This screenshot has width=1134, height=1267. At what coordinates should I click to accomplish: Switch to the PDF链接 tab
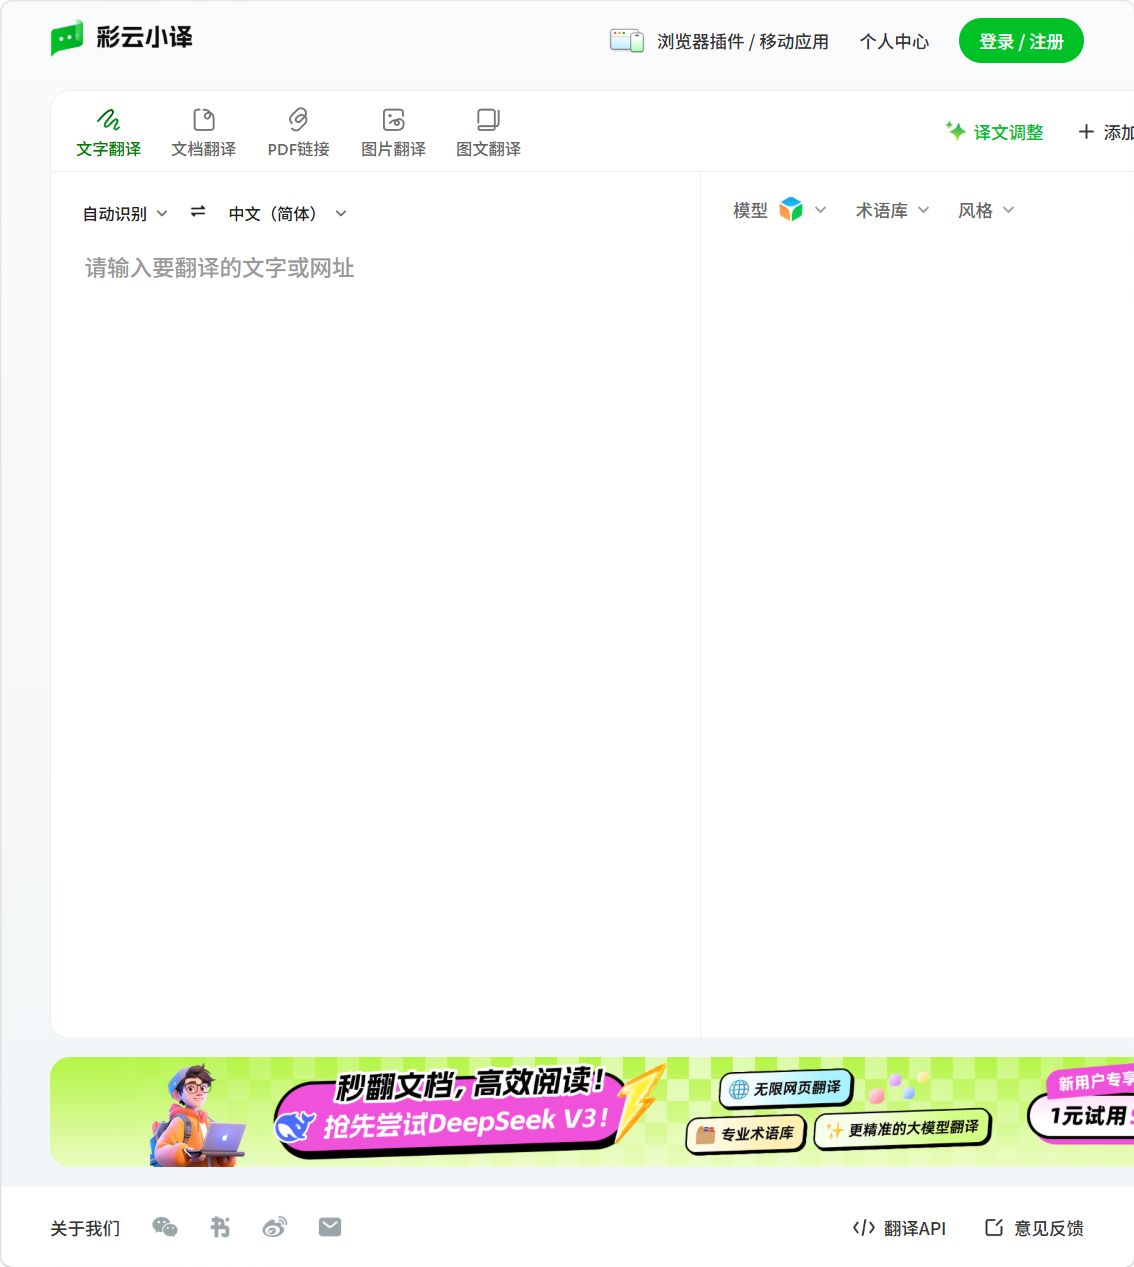(298, 133)
